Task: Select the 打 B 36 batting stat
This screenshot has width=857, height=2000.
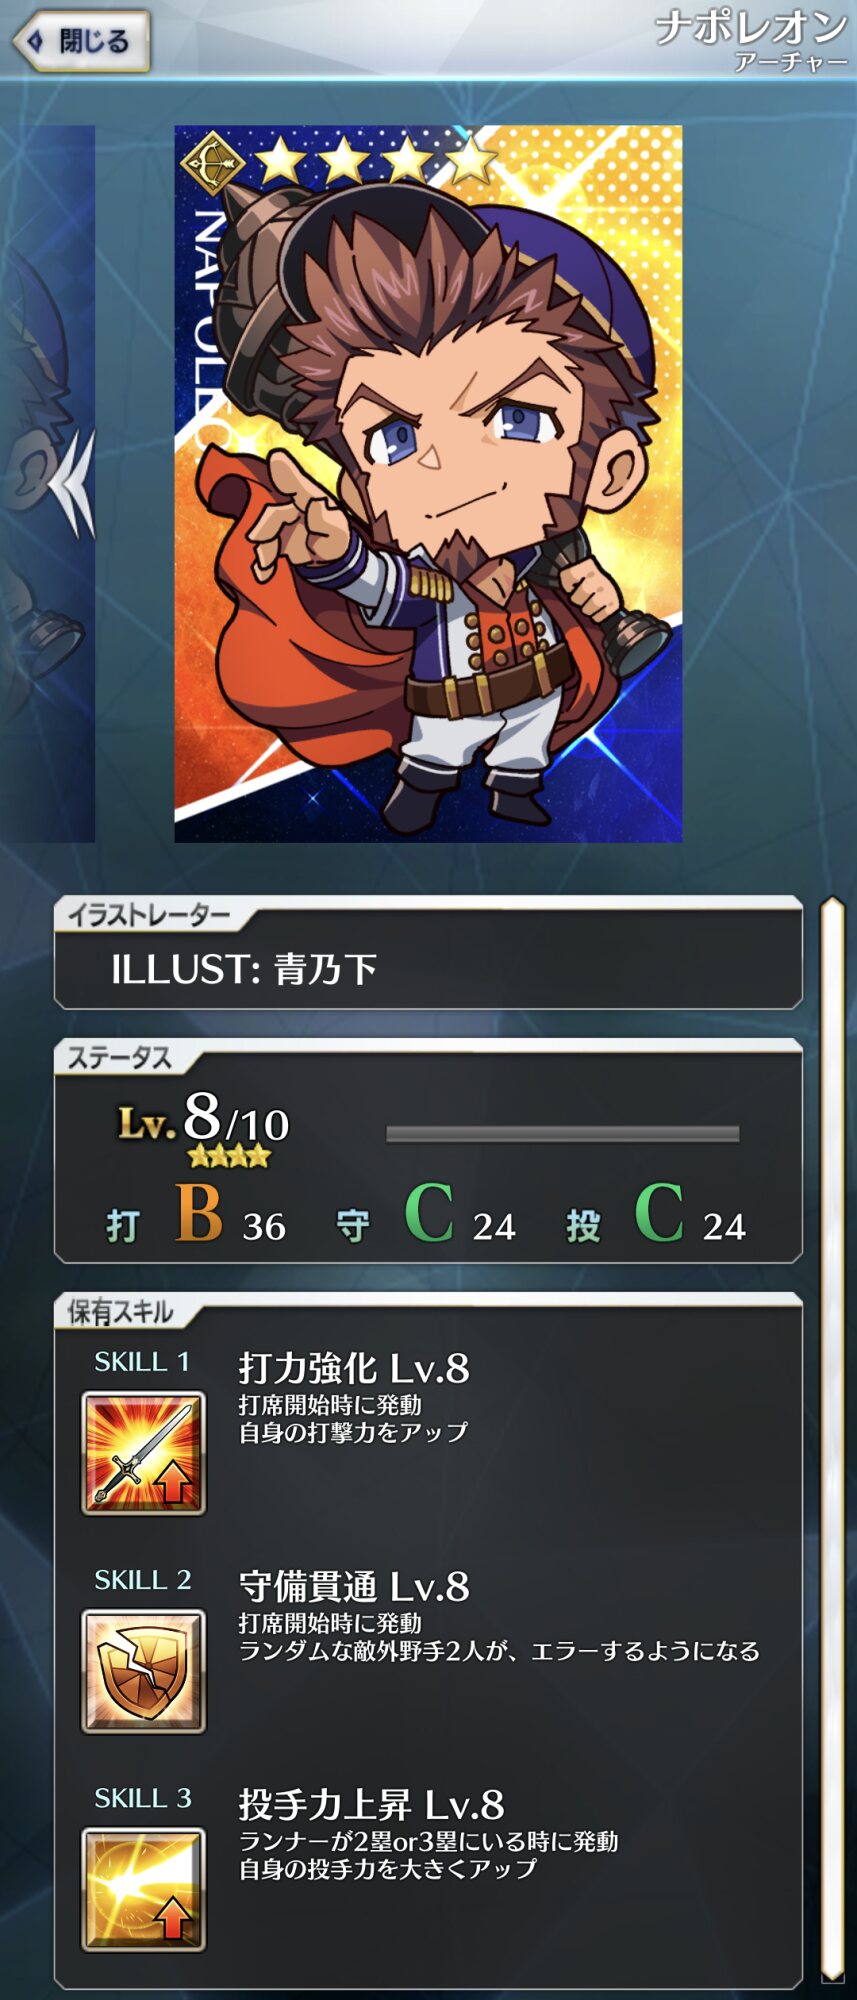Action: click(x=196, y=1215)
